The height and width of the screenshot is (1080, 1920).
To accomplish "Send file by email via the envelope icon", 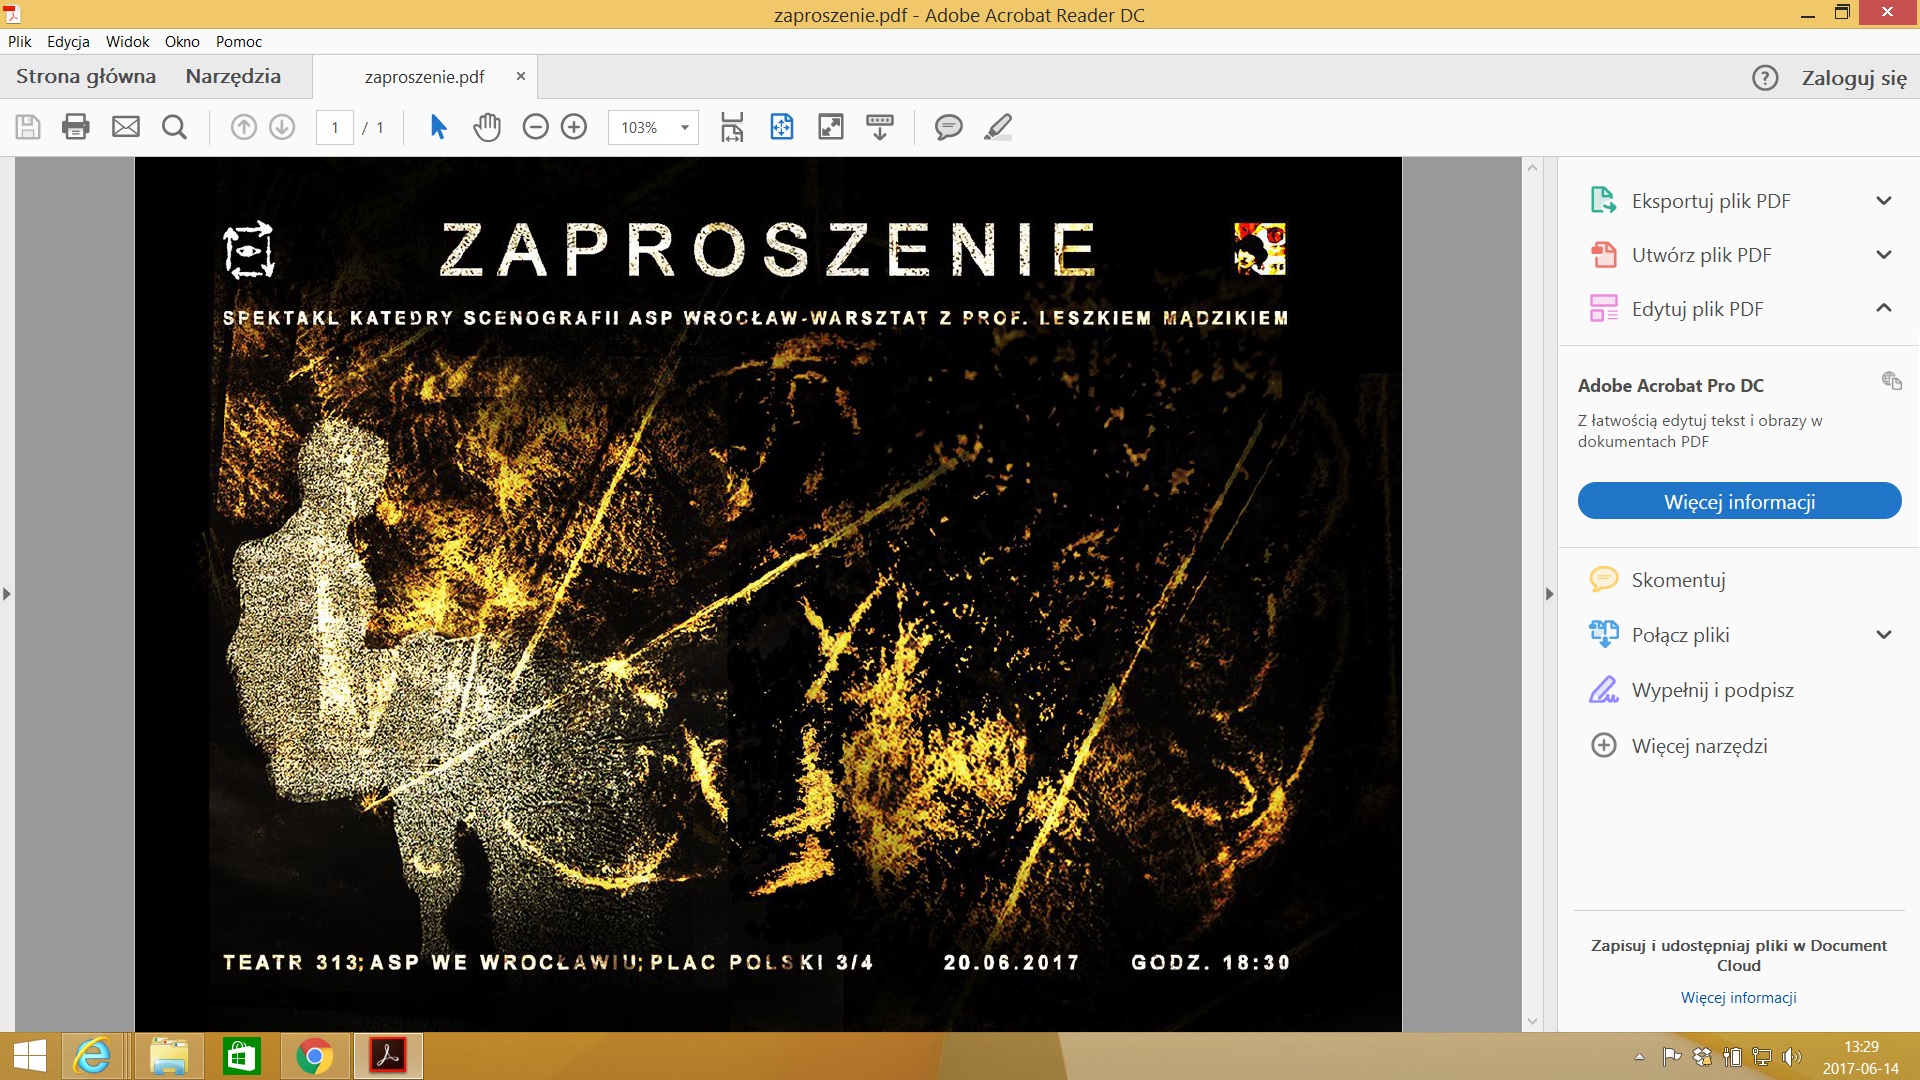I will click(126, 127).
